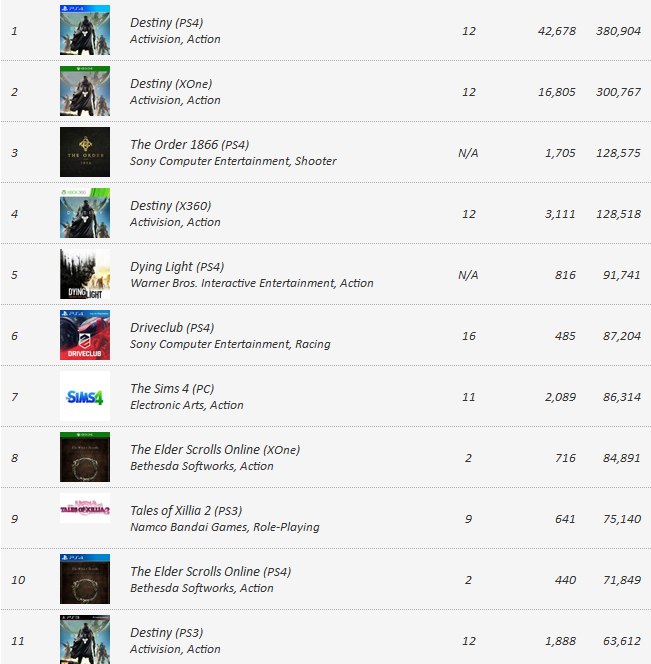The image size is (651, 664).
Task: Open the Driveclub PS4 box art
Action: coord(85,335)
